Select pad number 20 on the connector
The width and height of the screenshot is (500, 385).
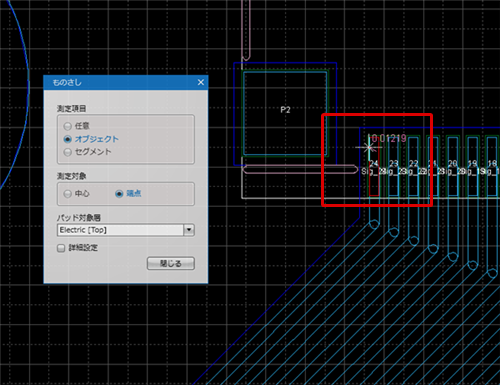[x=453, y=166]
